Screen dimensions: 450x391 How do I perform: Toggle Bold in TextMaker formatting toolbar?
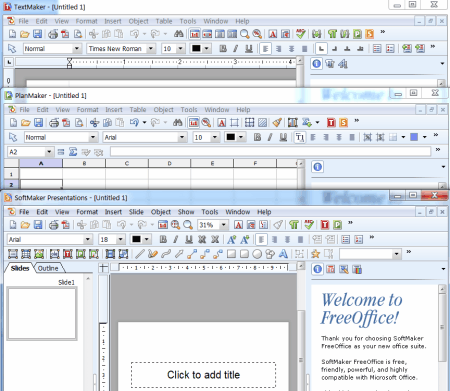(223, 49)
